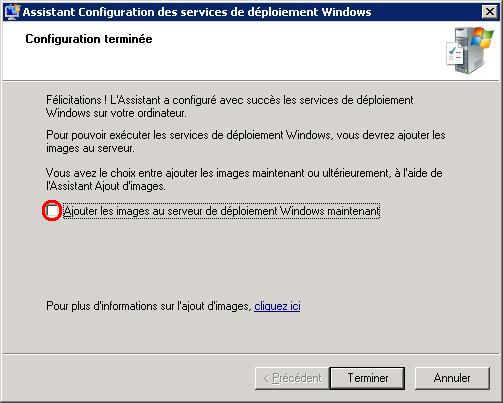This screenshot has width=503, height=403.
Task: Click the 'Pour plus d'informations' text
Action: [149, 306]
